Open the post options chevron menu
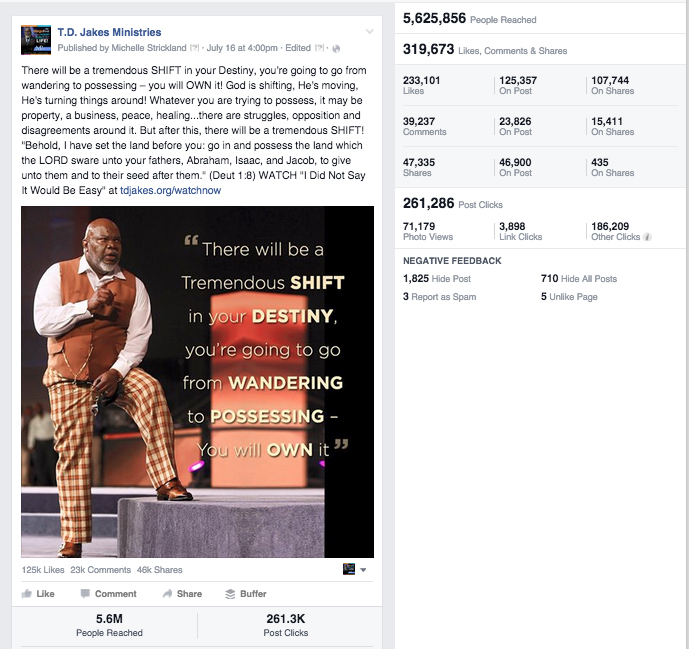 [370, 32]
